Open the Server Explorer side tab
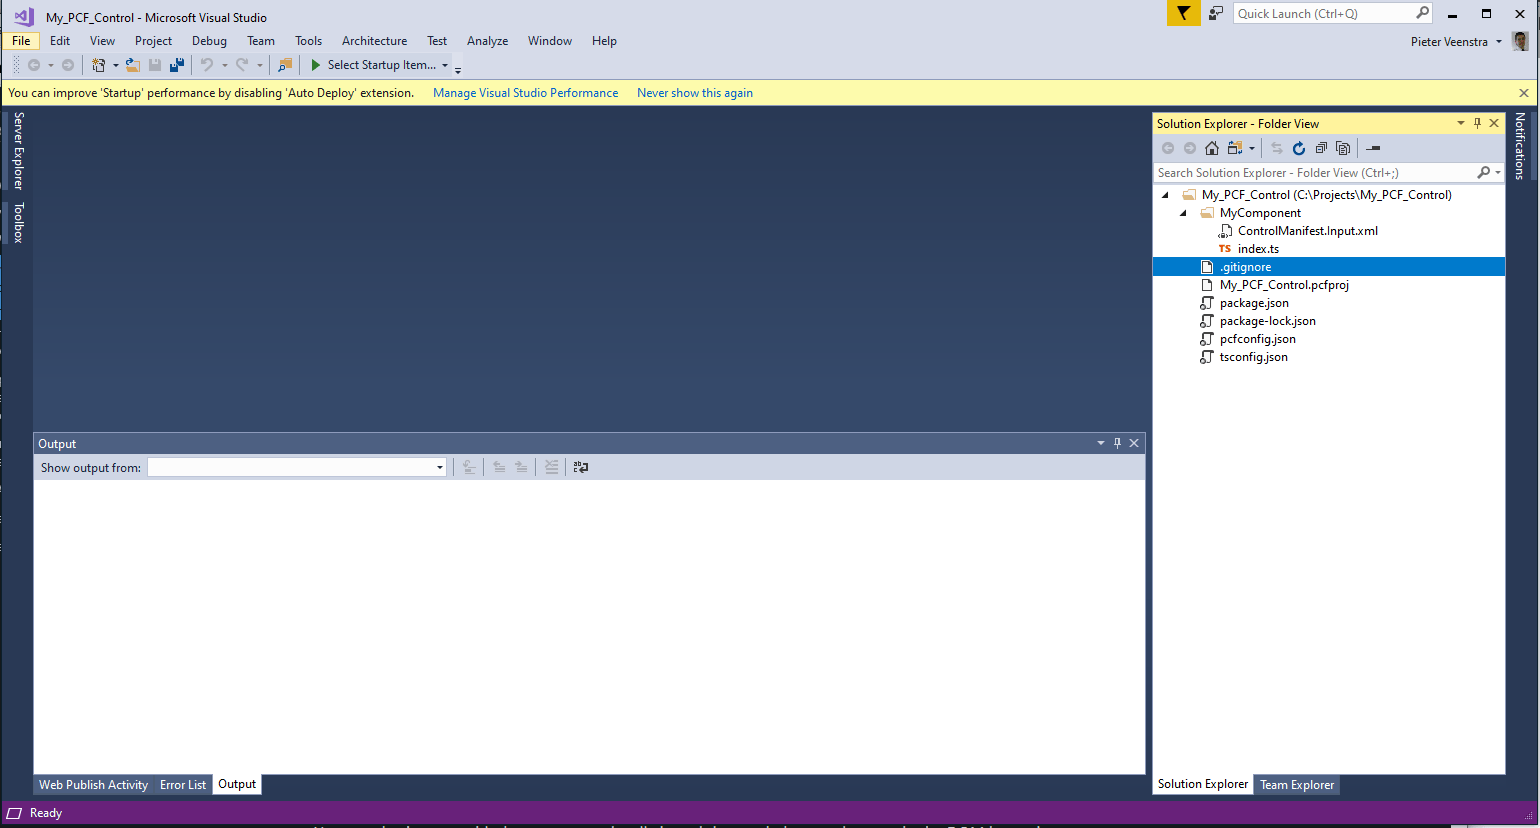The image size is (1540, 828). pos(18,151)
